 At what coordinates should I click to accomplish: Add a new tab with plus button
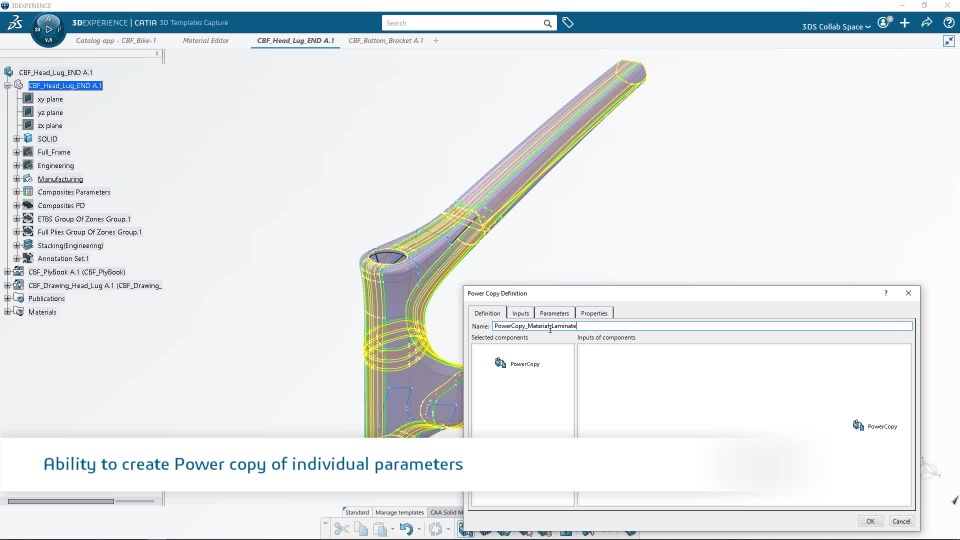coord(436,40)
